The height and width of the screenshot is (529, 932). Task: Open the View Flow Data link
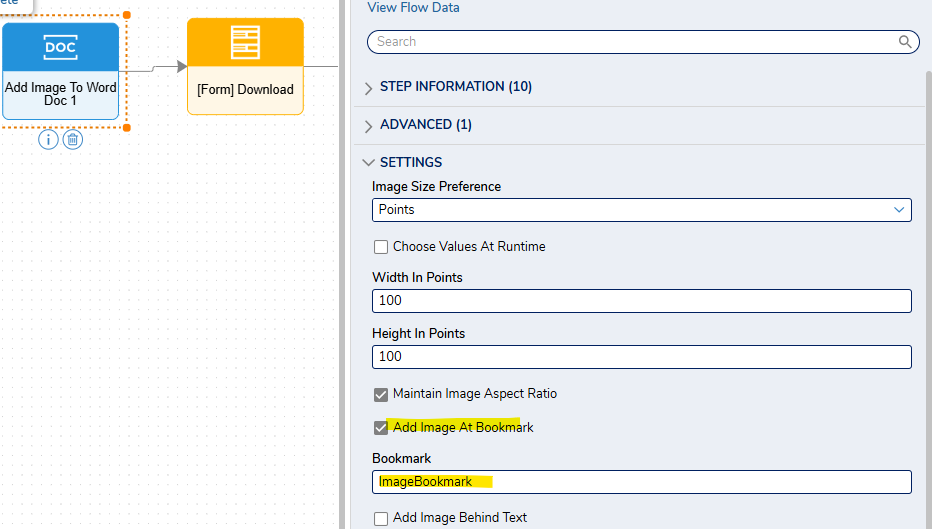(413, 8)
